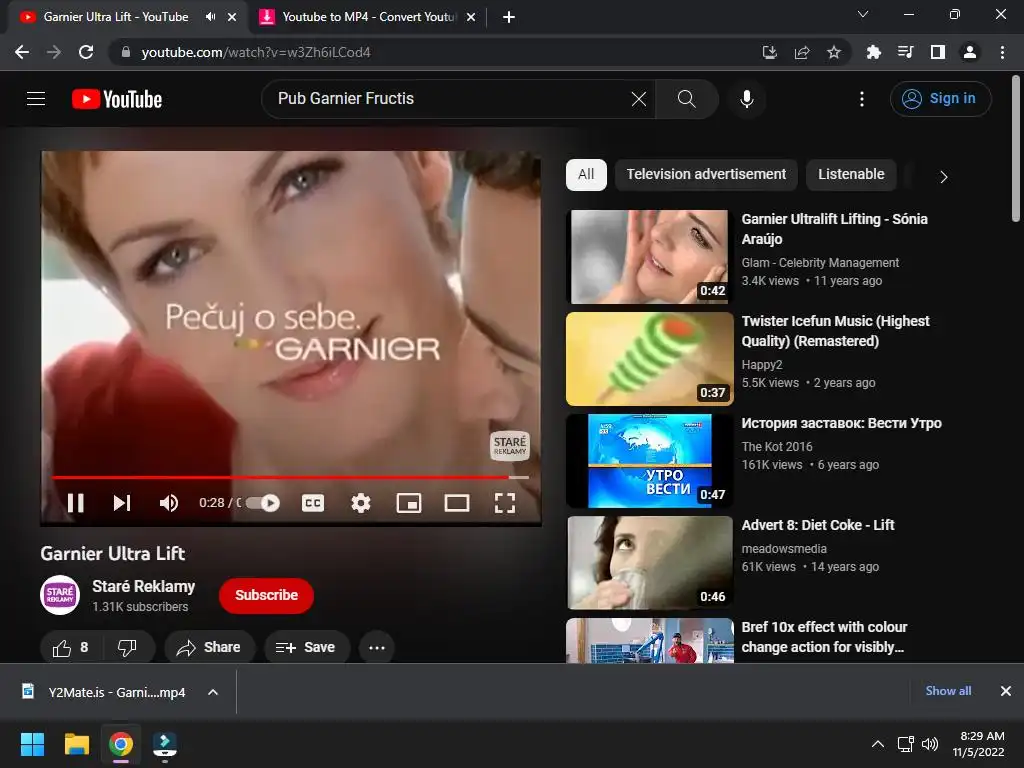Open the Glam - Celebrity Management channel
The width and height of the screenshot is (1024, 768).
pyautogui.click(x=820, y=263)
